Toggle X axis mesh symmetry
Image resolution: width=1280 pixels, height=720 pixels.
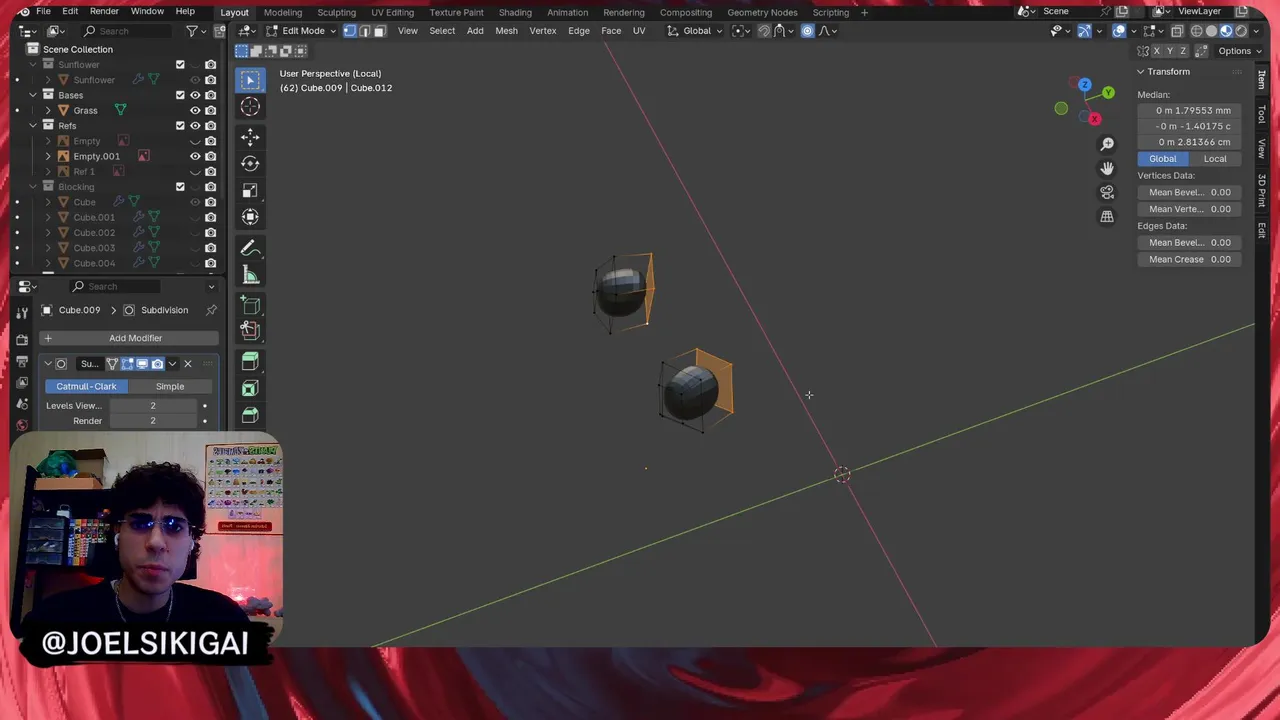click(x=1157, y=51)
